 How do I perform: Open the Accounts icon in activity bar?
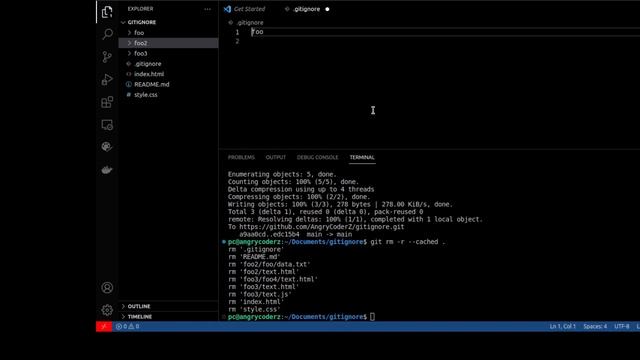(x=107, y=288)
